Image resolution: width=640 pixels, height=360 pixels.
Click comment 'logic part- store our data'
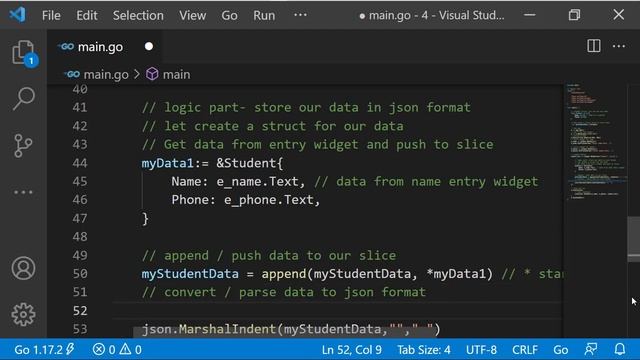(x=306, y=107)
